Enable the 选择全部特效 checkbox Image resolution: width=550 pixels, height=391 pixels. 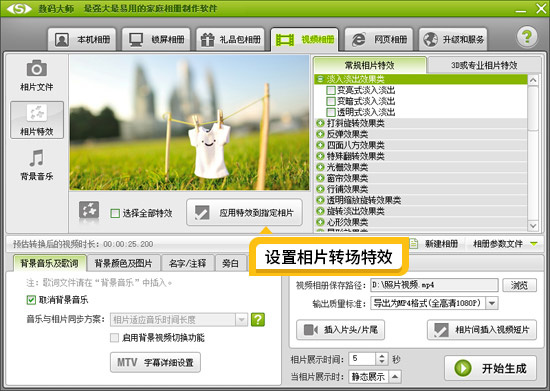[115, 213]
